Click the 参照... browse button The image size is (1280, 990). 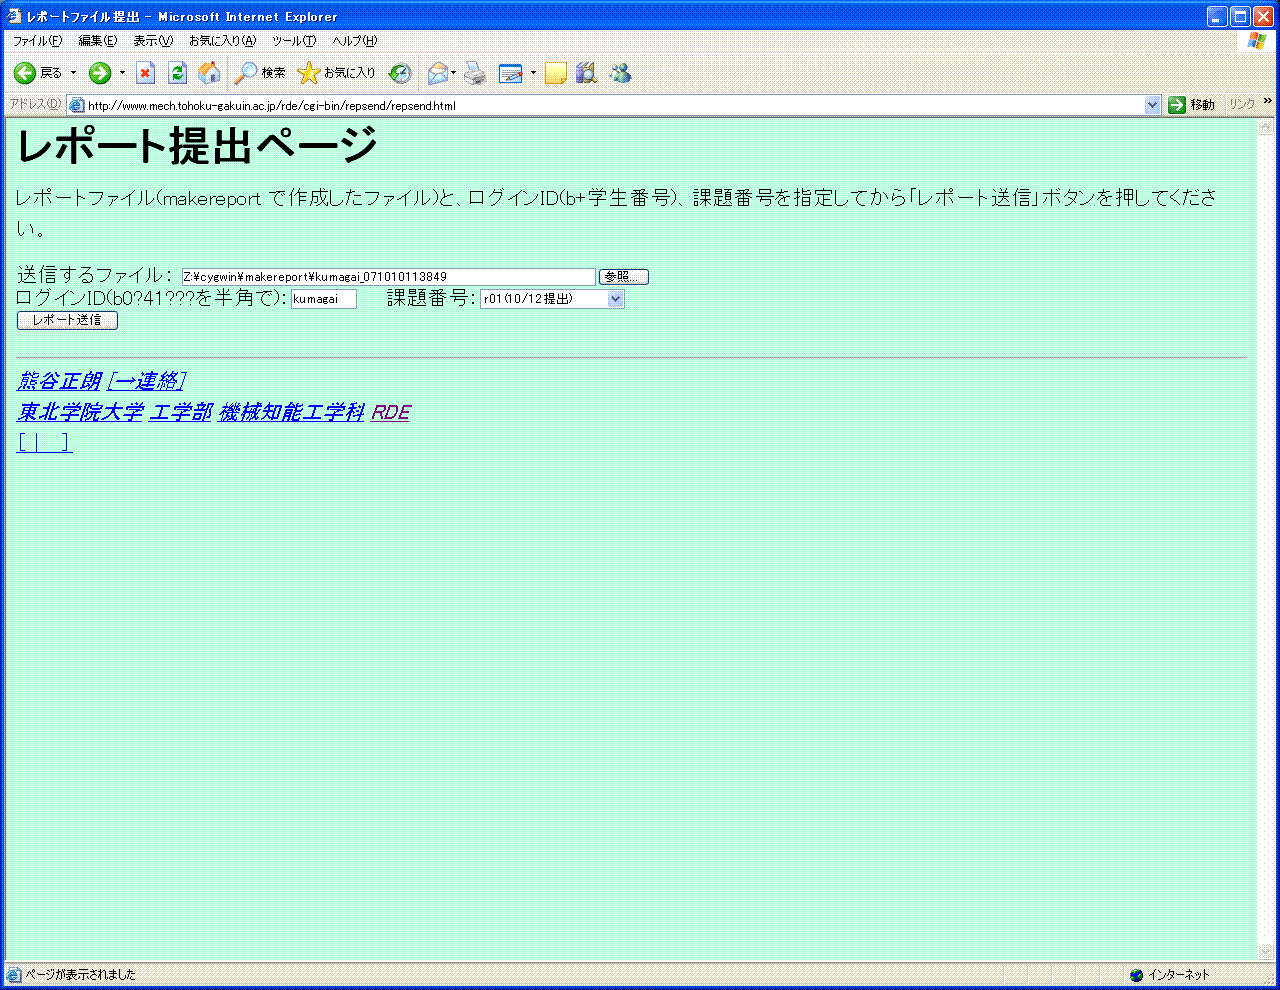tap(623, 277)
